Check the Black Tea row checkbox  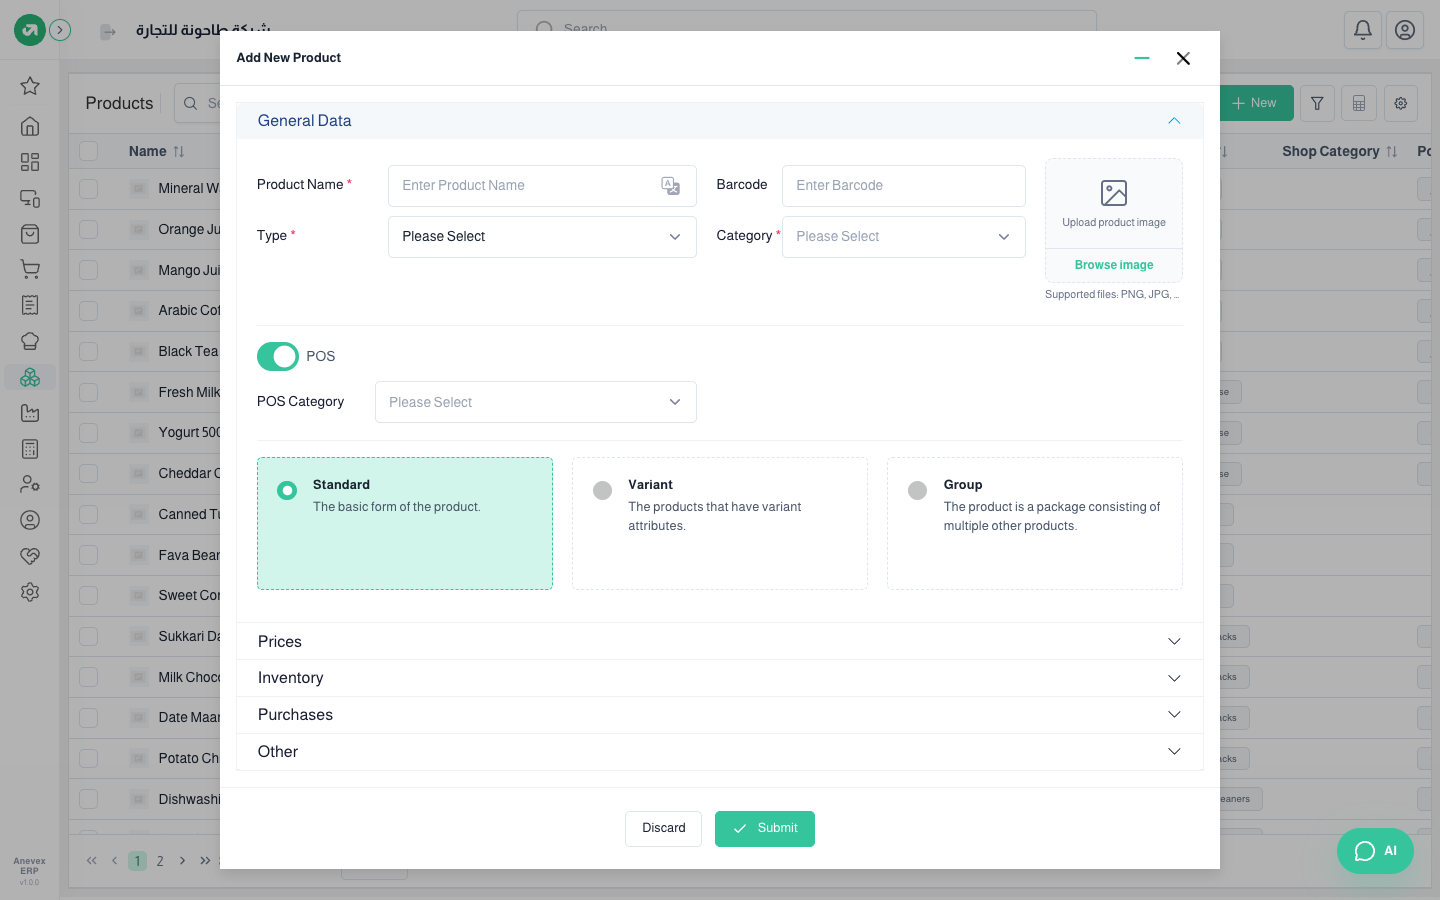coord(89,351)
